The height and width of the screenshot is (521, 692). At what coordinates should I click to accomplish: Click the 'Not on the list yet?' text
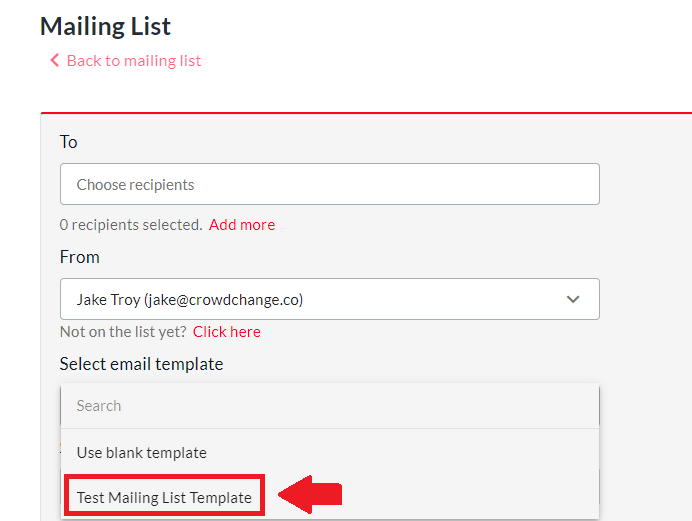(123, 332)
